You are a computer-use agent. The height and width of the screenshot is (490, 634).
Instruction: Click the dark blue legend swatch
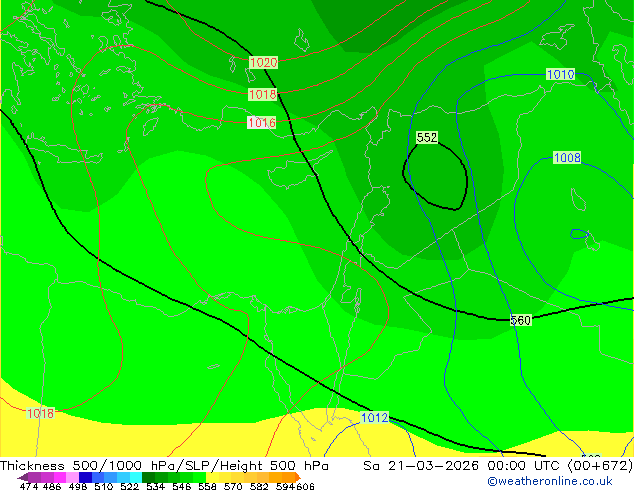pos(85,477)
